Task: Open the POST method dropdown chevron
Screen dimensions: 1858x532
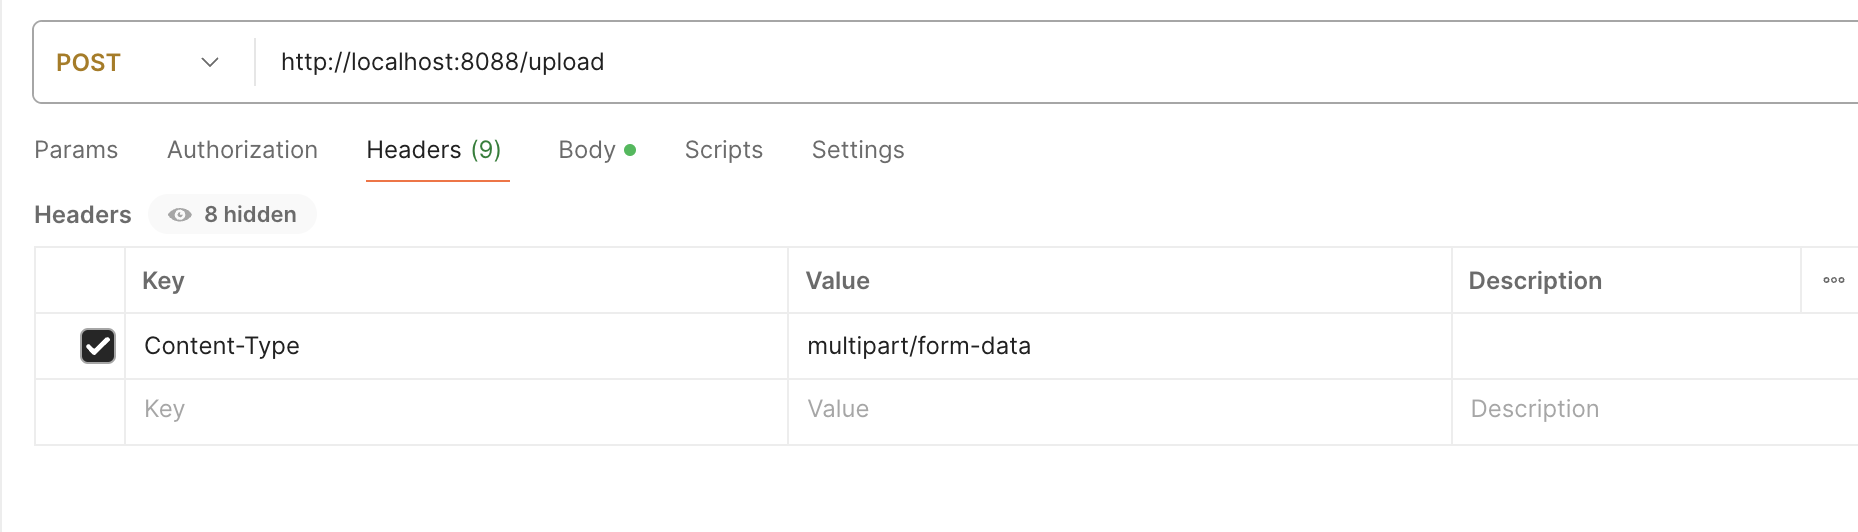Action: (210, 62)
